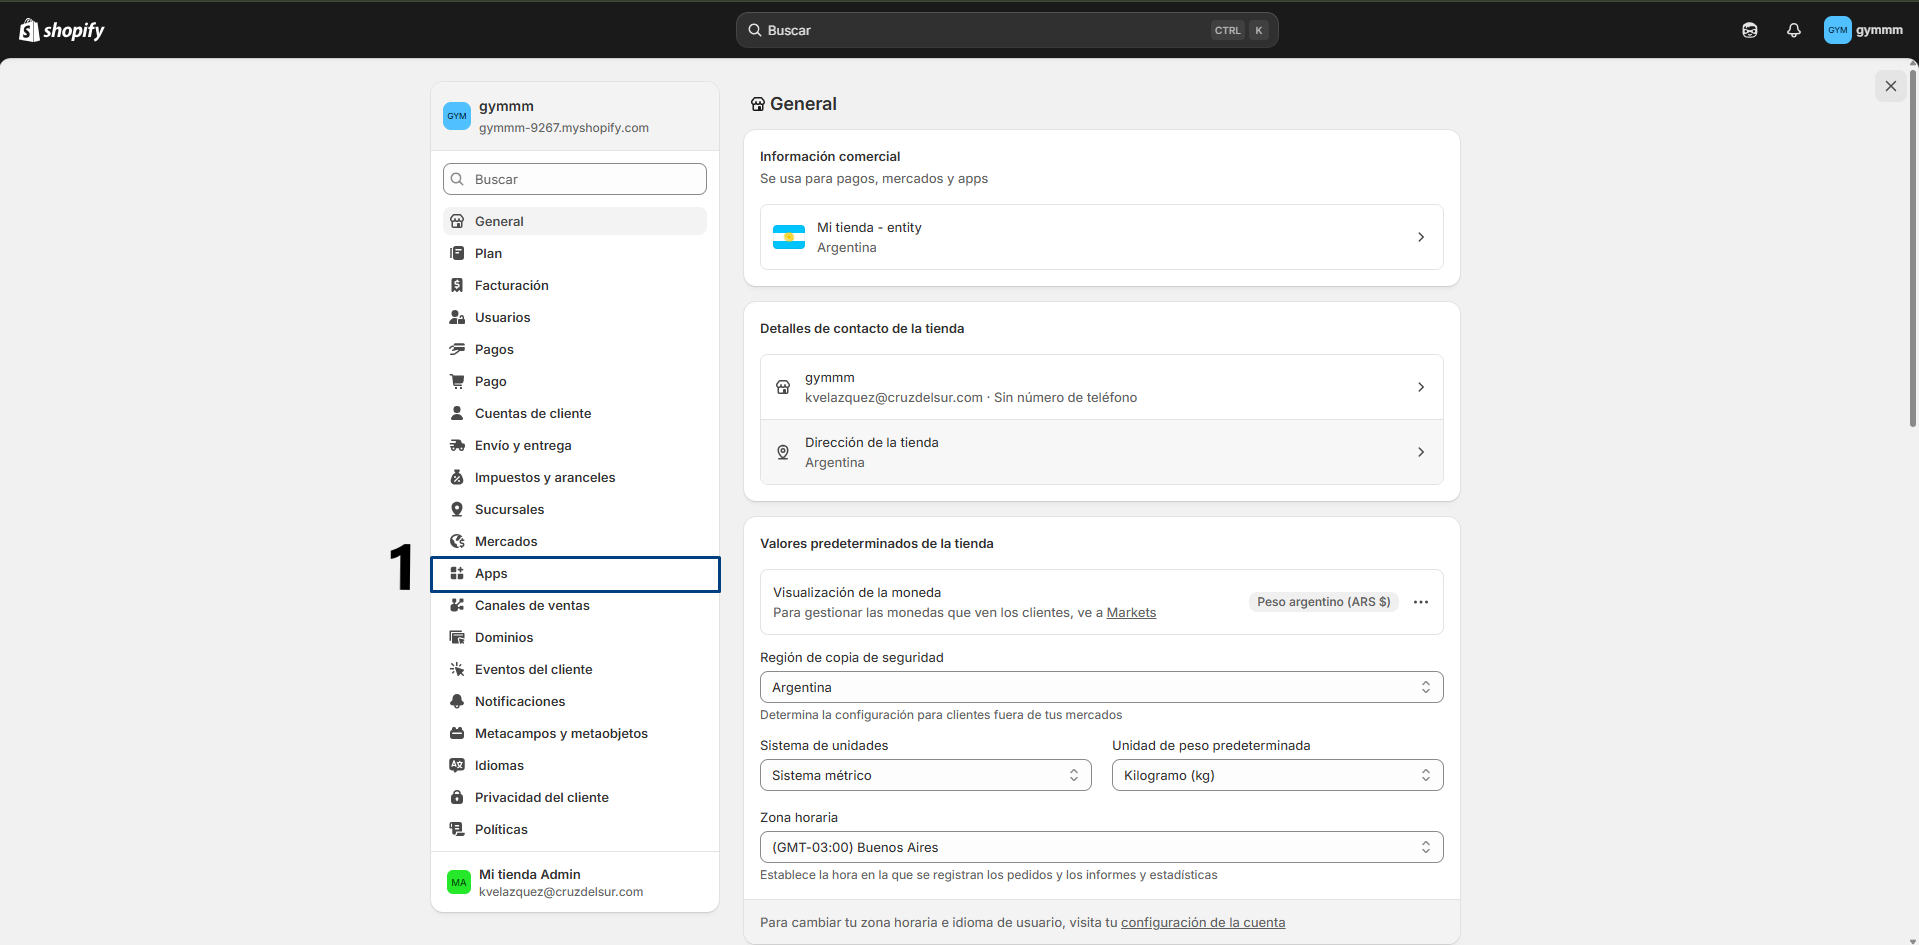Click the gymmm account avatar in header
The image size is (1919, 945).
coord(1837,30)
